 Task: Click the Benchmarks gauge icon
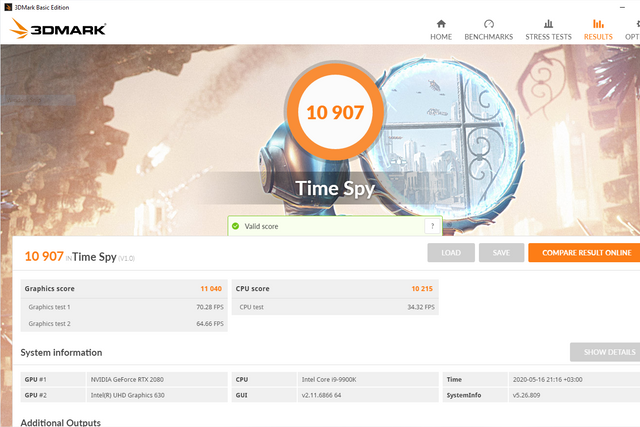point(489,24)
